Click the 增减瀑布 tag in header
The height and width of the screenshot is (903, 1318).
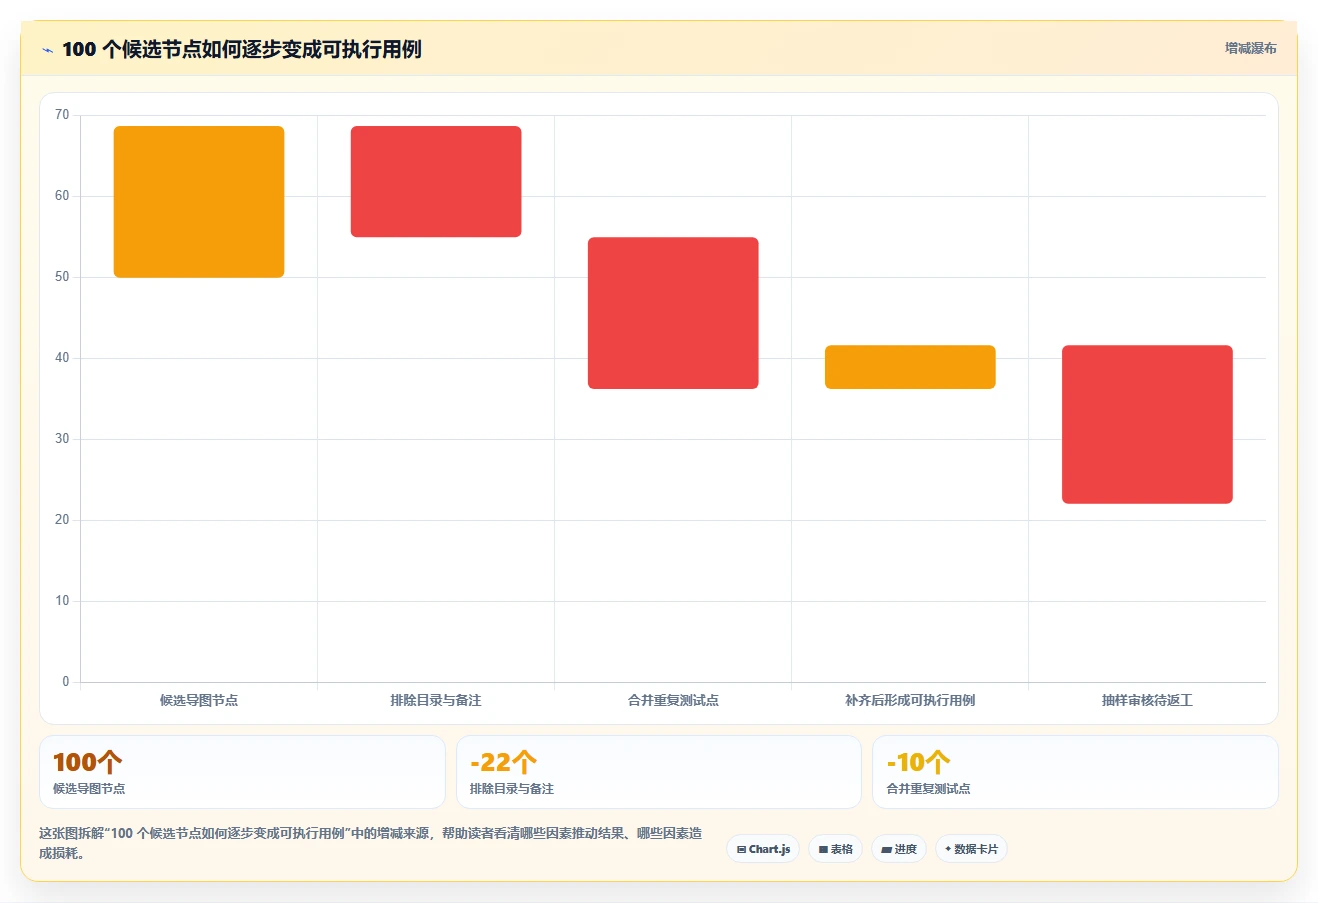(1251, 48)
